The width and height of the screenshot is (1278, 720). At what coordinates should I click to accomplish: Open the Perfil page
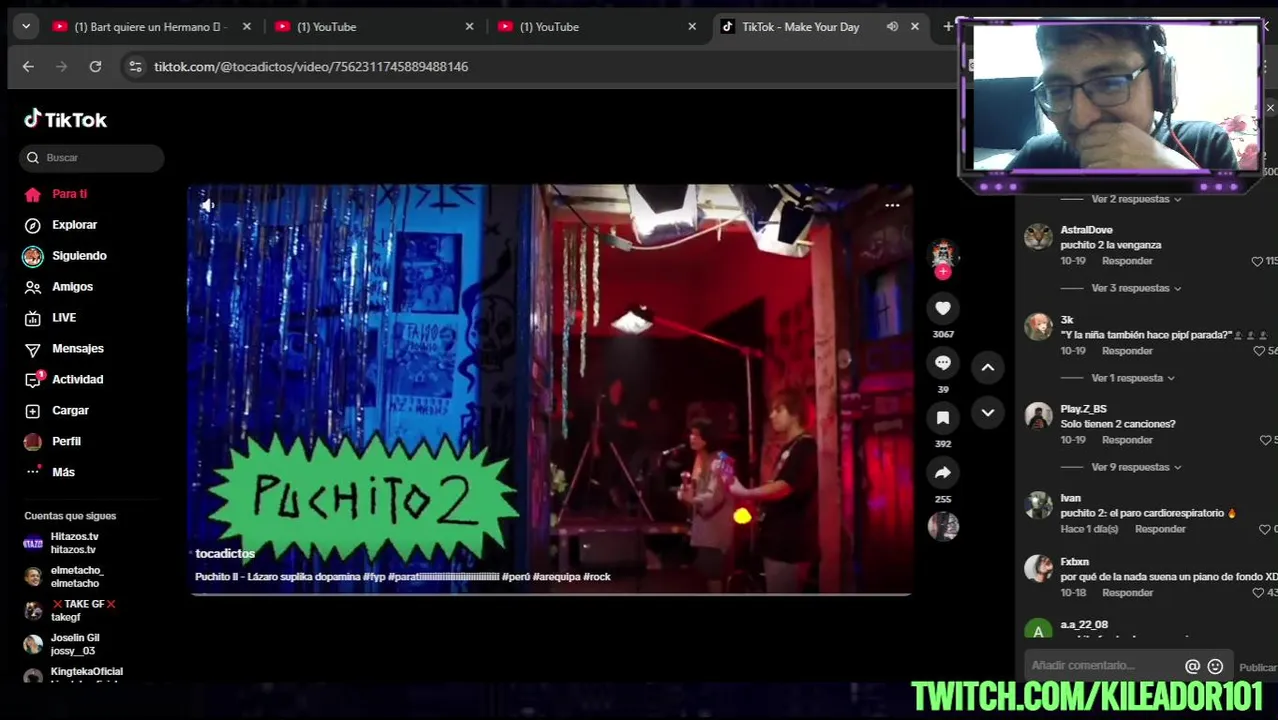coord(53,442)
